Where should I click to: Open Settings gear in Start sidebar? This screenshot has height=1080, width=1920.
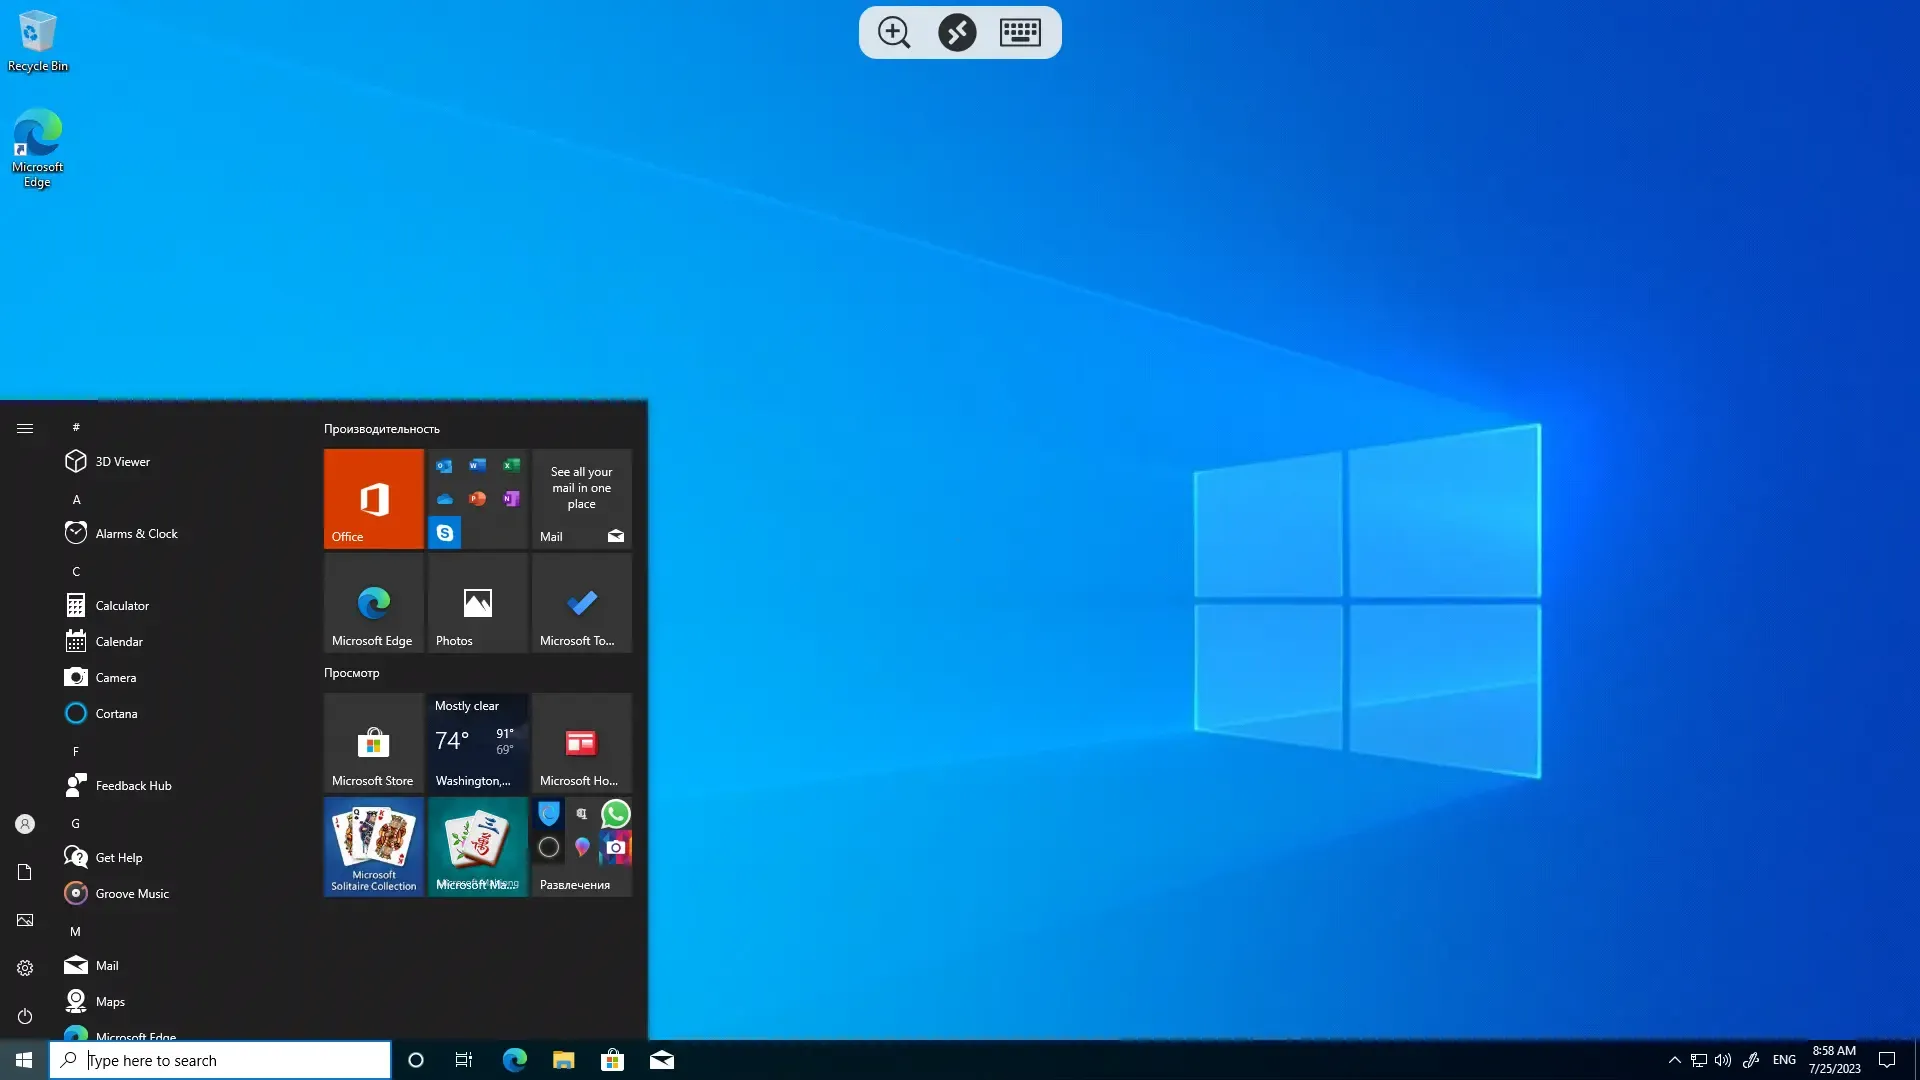(x=25, y=968)
